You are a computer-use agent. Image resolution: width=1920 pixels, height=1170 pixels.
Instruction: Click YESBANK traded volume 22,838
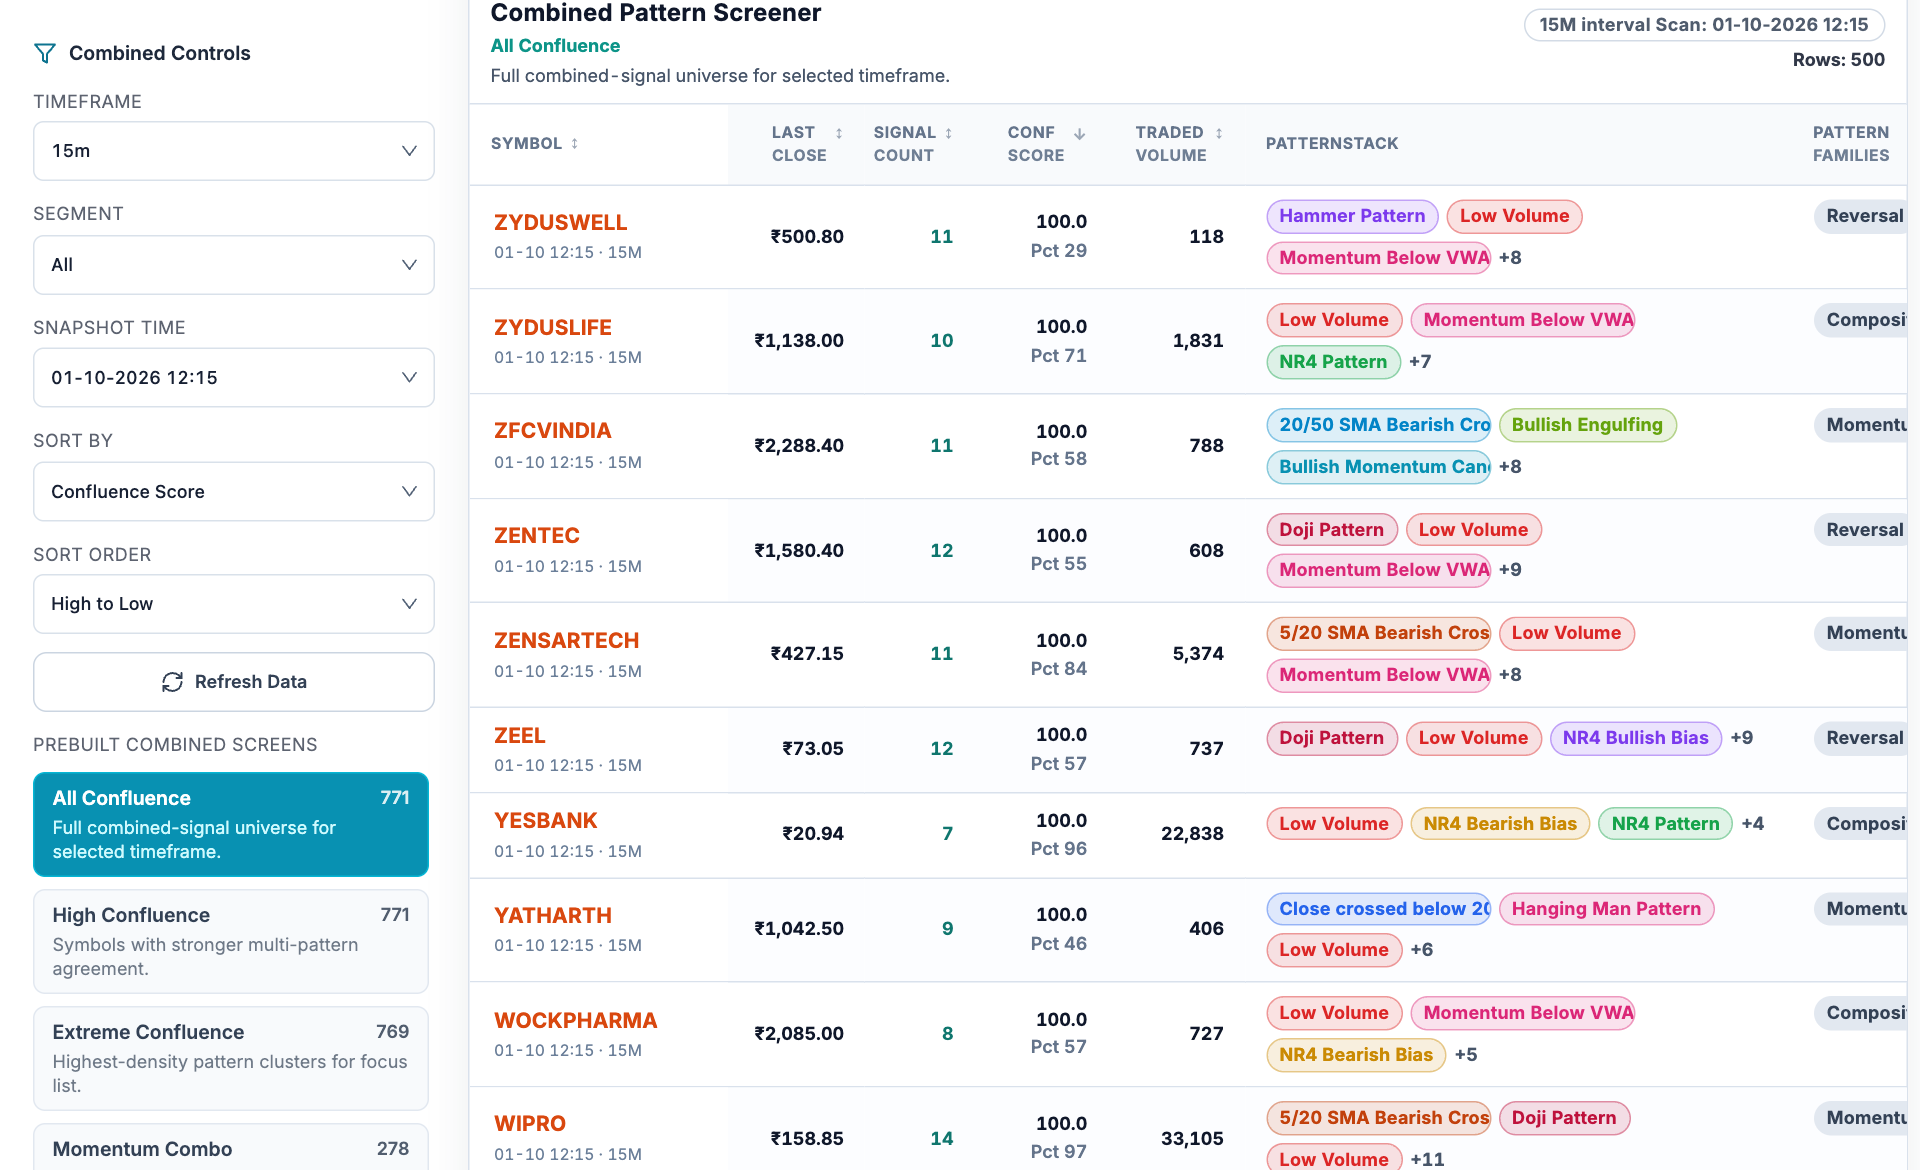pos(1192,834)
